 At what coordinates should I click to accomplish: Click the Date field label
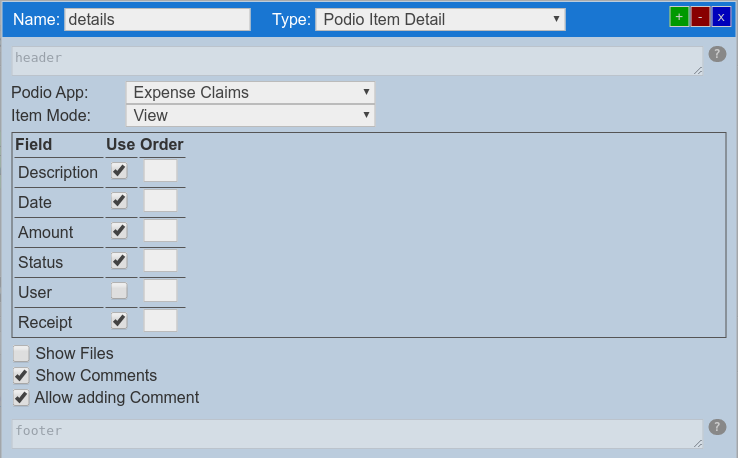click(x=35, y=202)
